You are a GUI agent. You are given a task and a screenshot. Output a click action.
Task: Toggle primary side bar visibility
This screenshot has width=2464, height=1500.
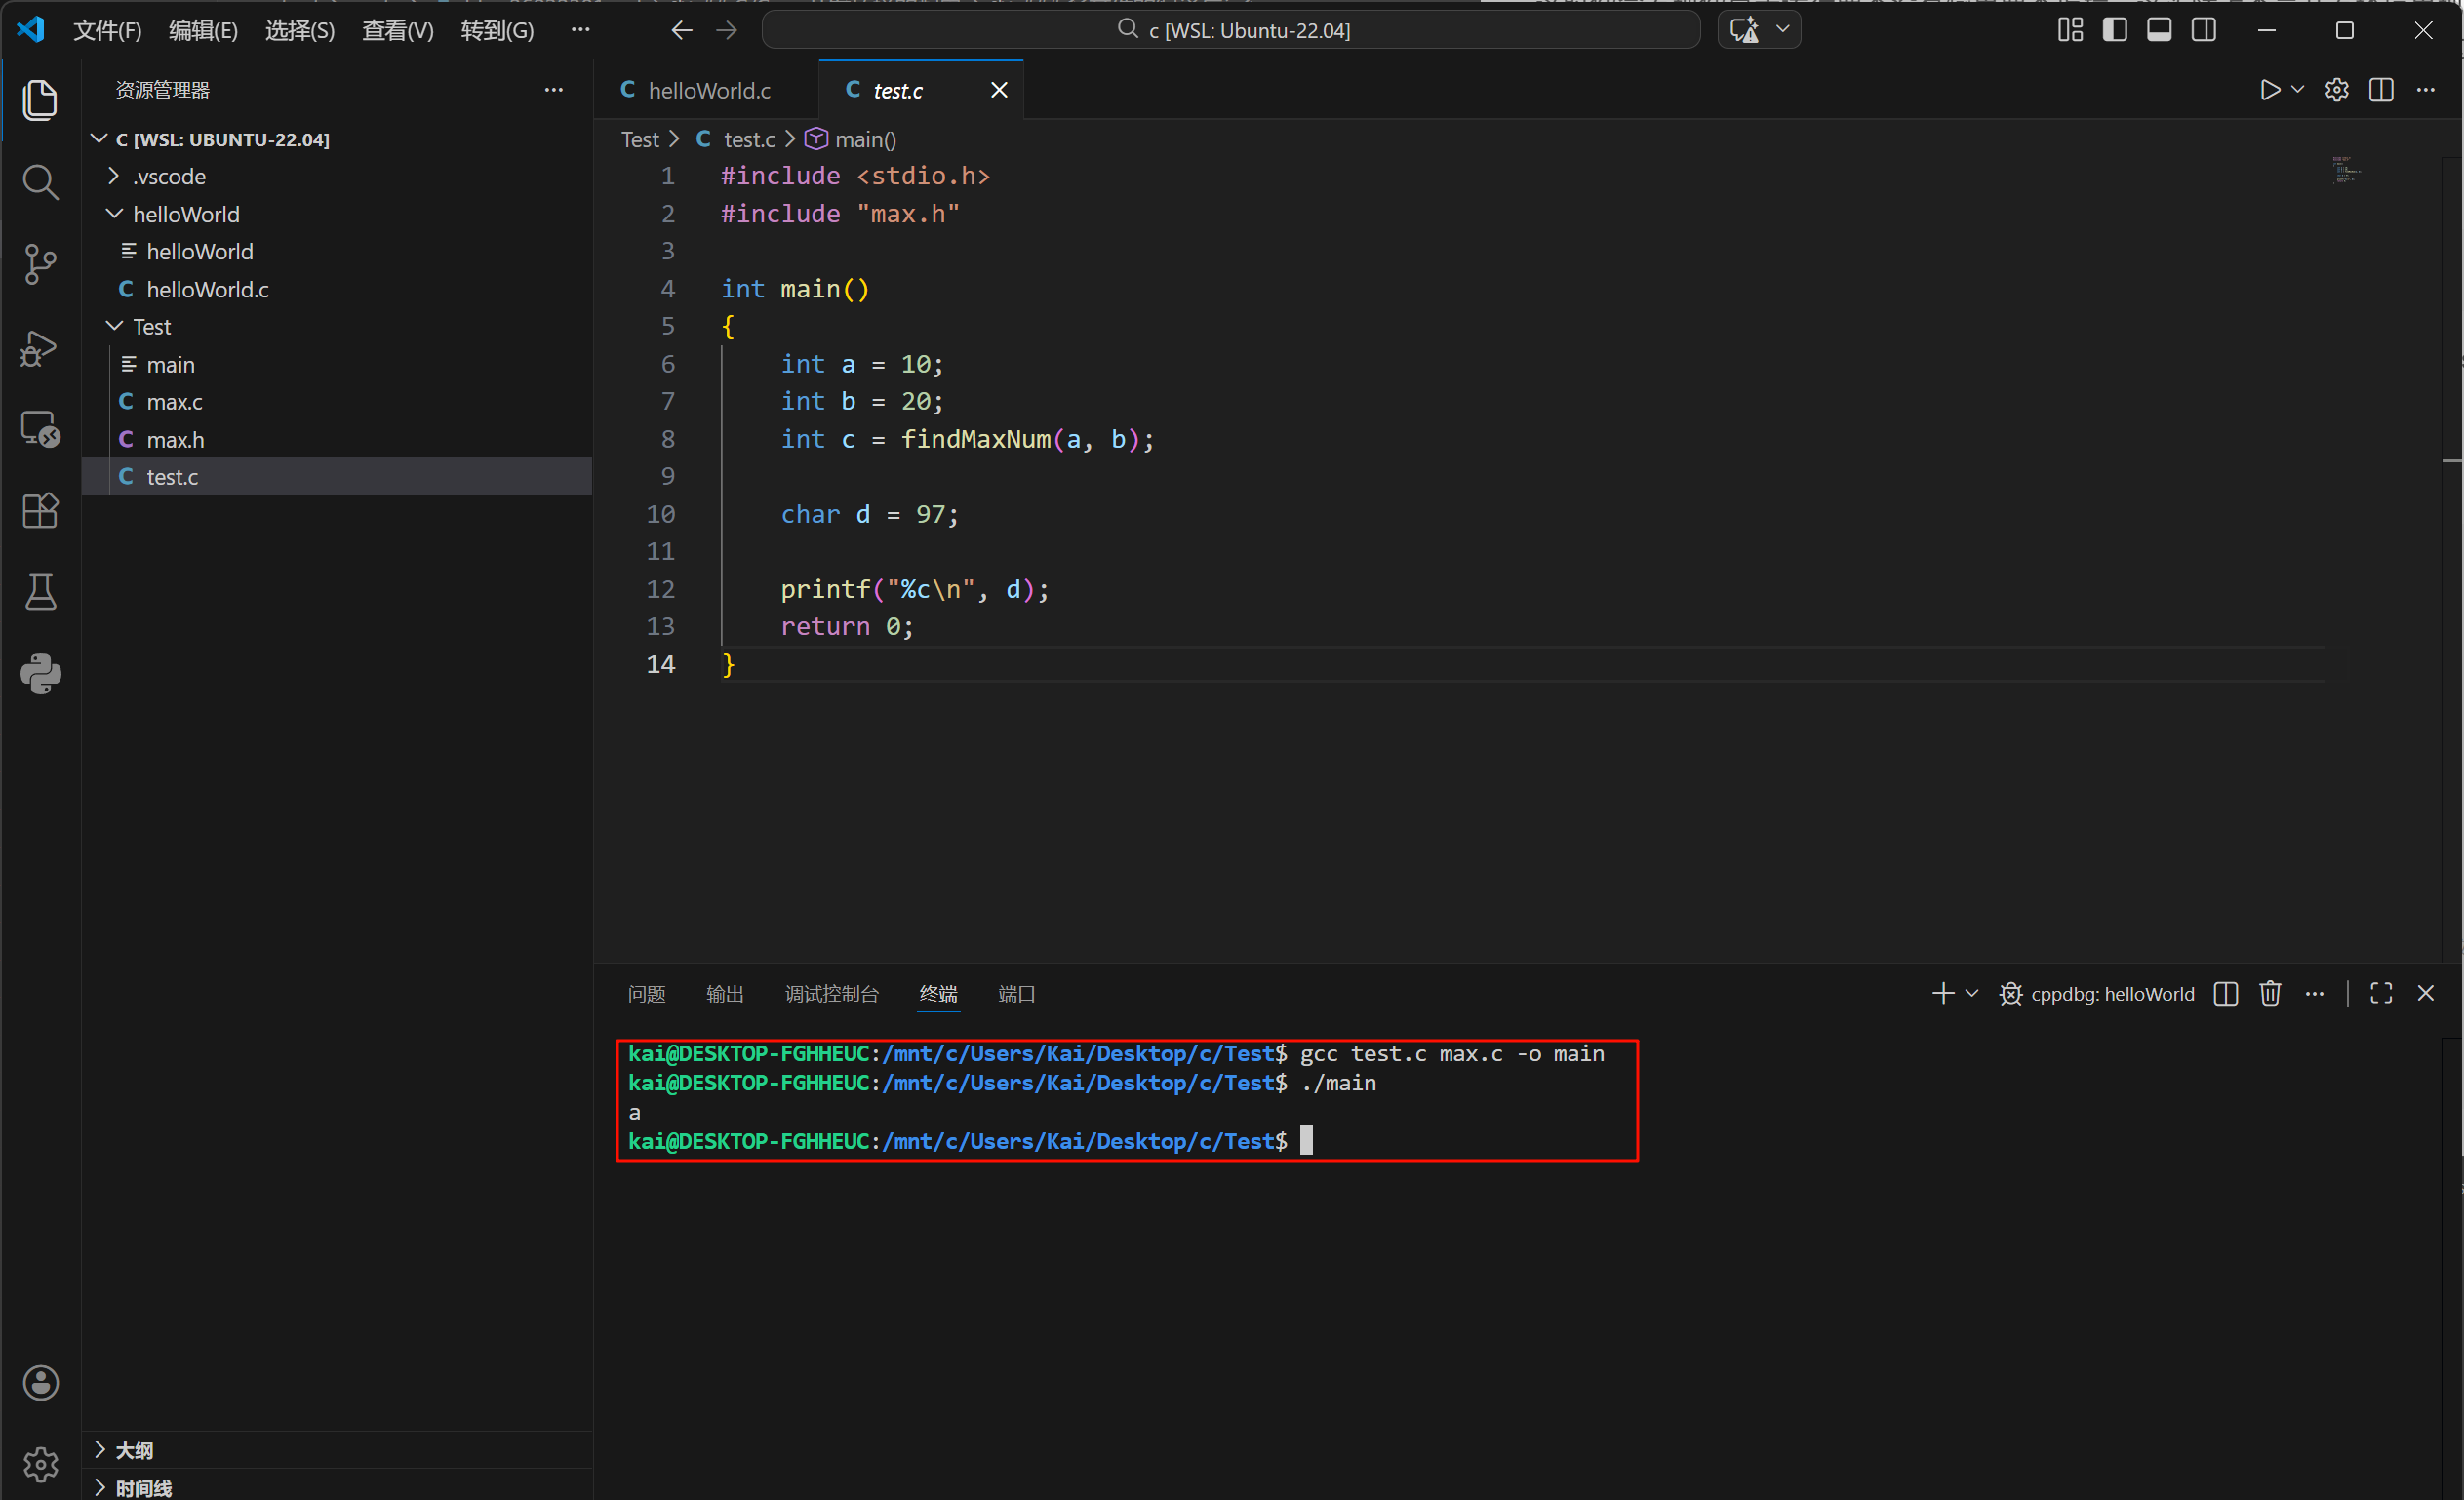[x=2114, y=30]
